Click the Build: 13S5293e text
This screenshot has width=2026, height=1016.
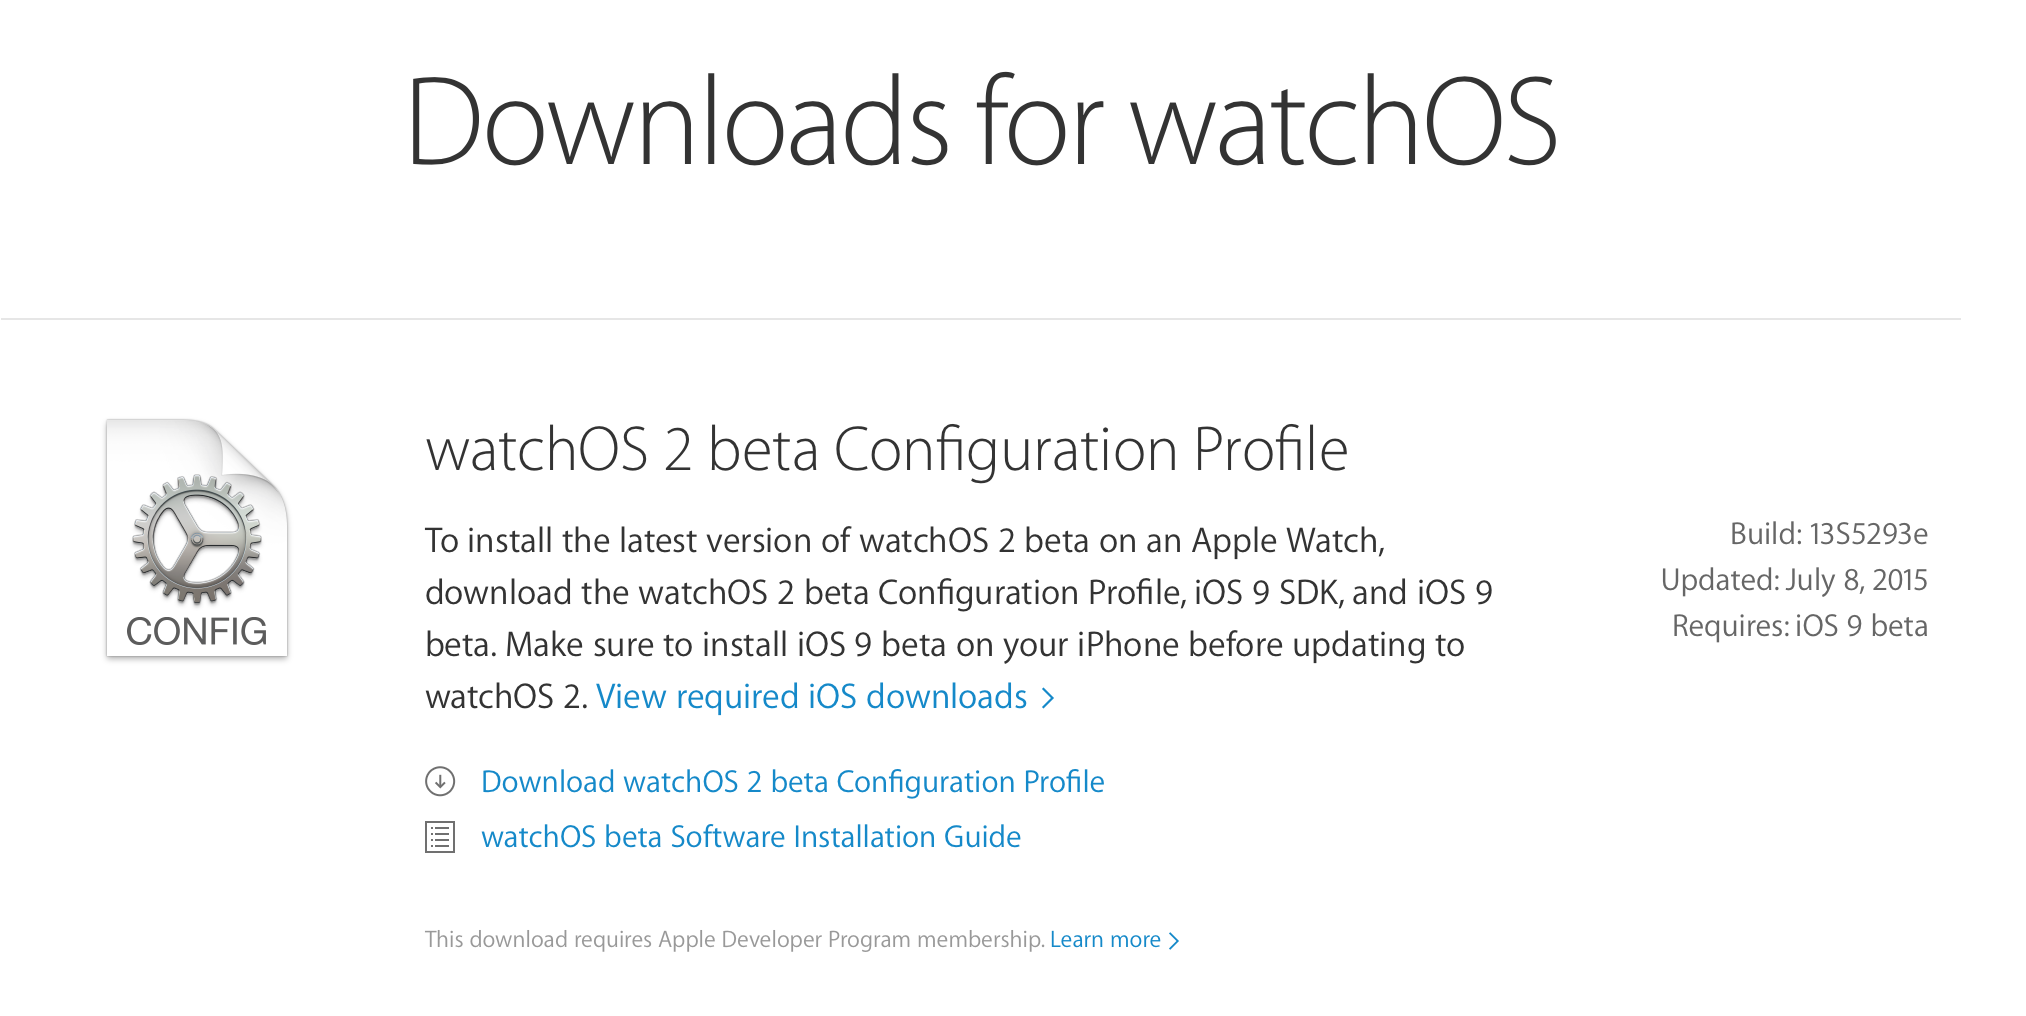(1829, 534)
